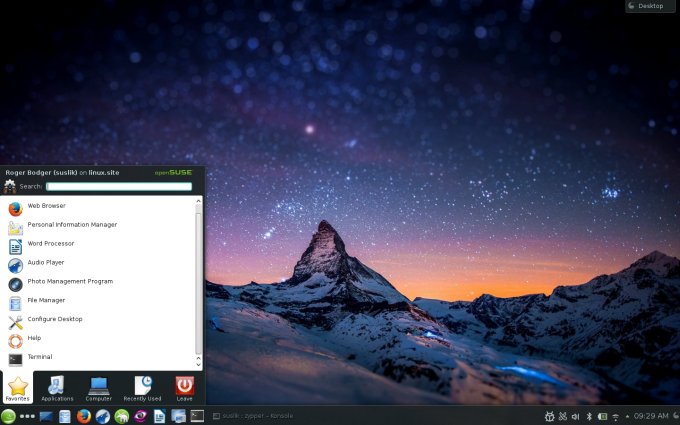Click the 09:29 AM clock
Image resolution: width=680 pixels, height=425 pixels.
tap(651, 416)
